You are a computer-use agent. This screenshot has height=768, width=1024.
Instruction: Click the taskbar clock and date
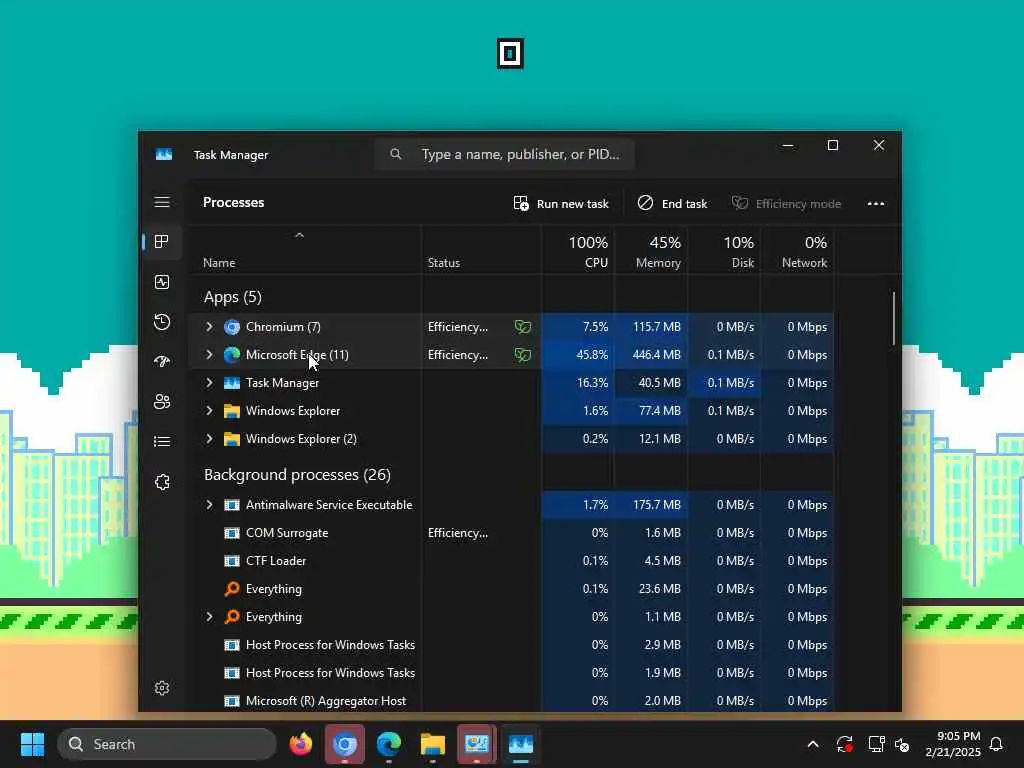[952, 744]
